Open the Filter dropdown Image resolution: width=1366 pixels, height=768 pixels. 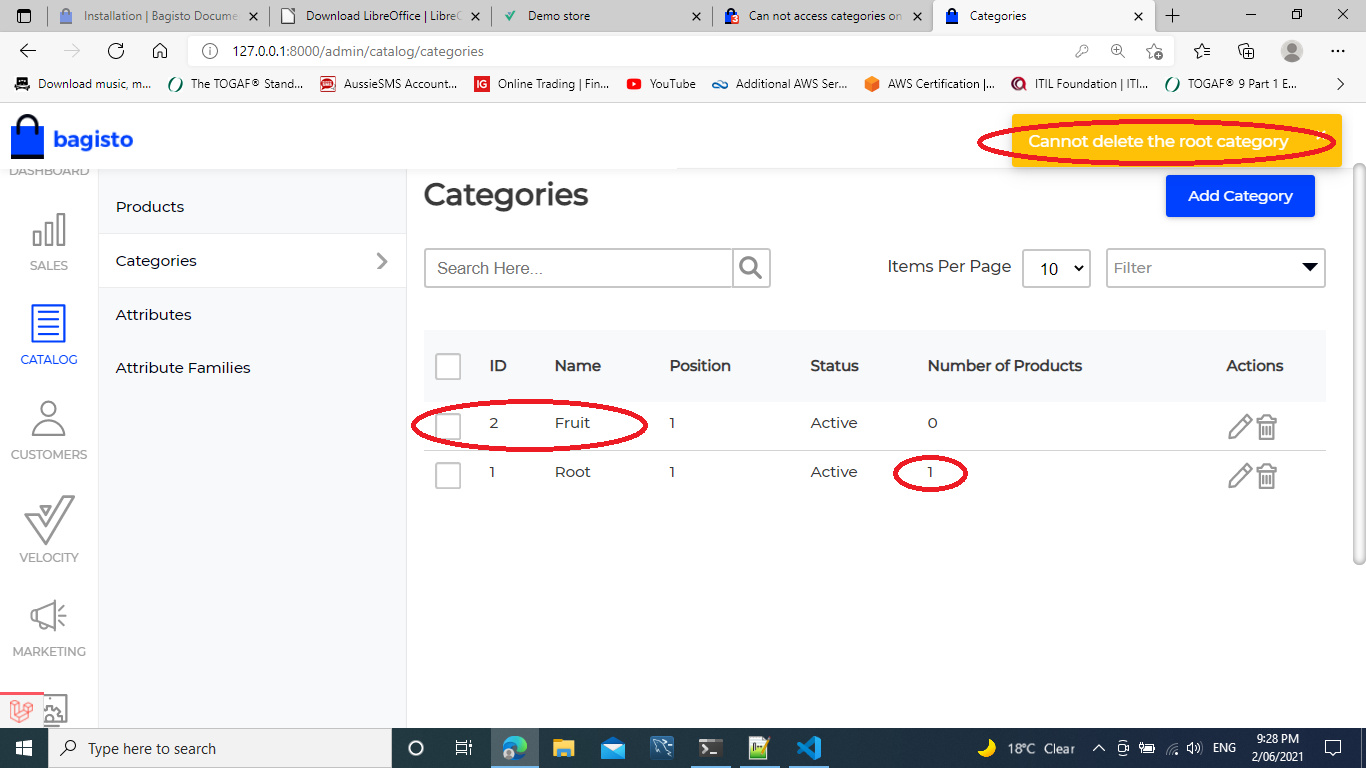point(1215,268)
